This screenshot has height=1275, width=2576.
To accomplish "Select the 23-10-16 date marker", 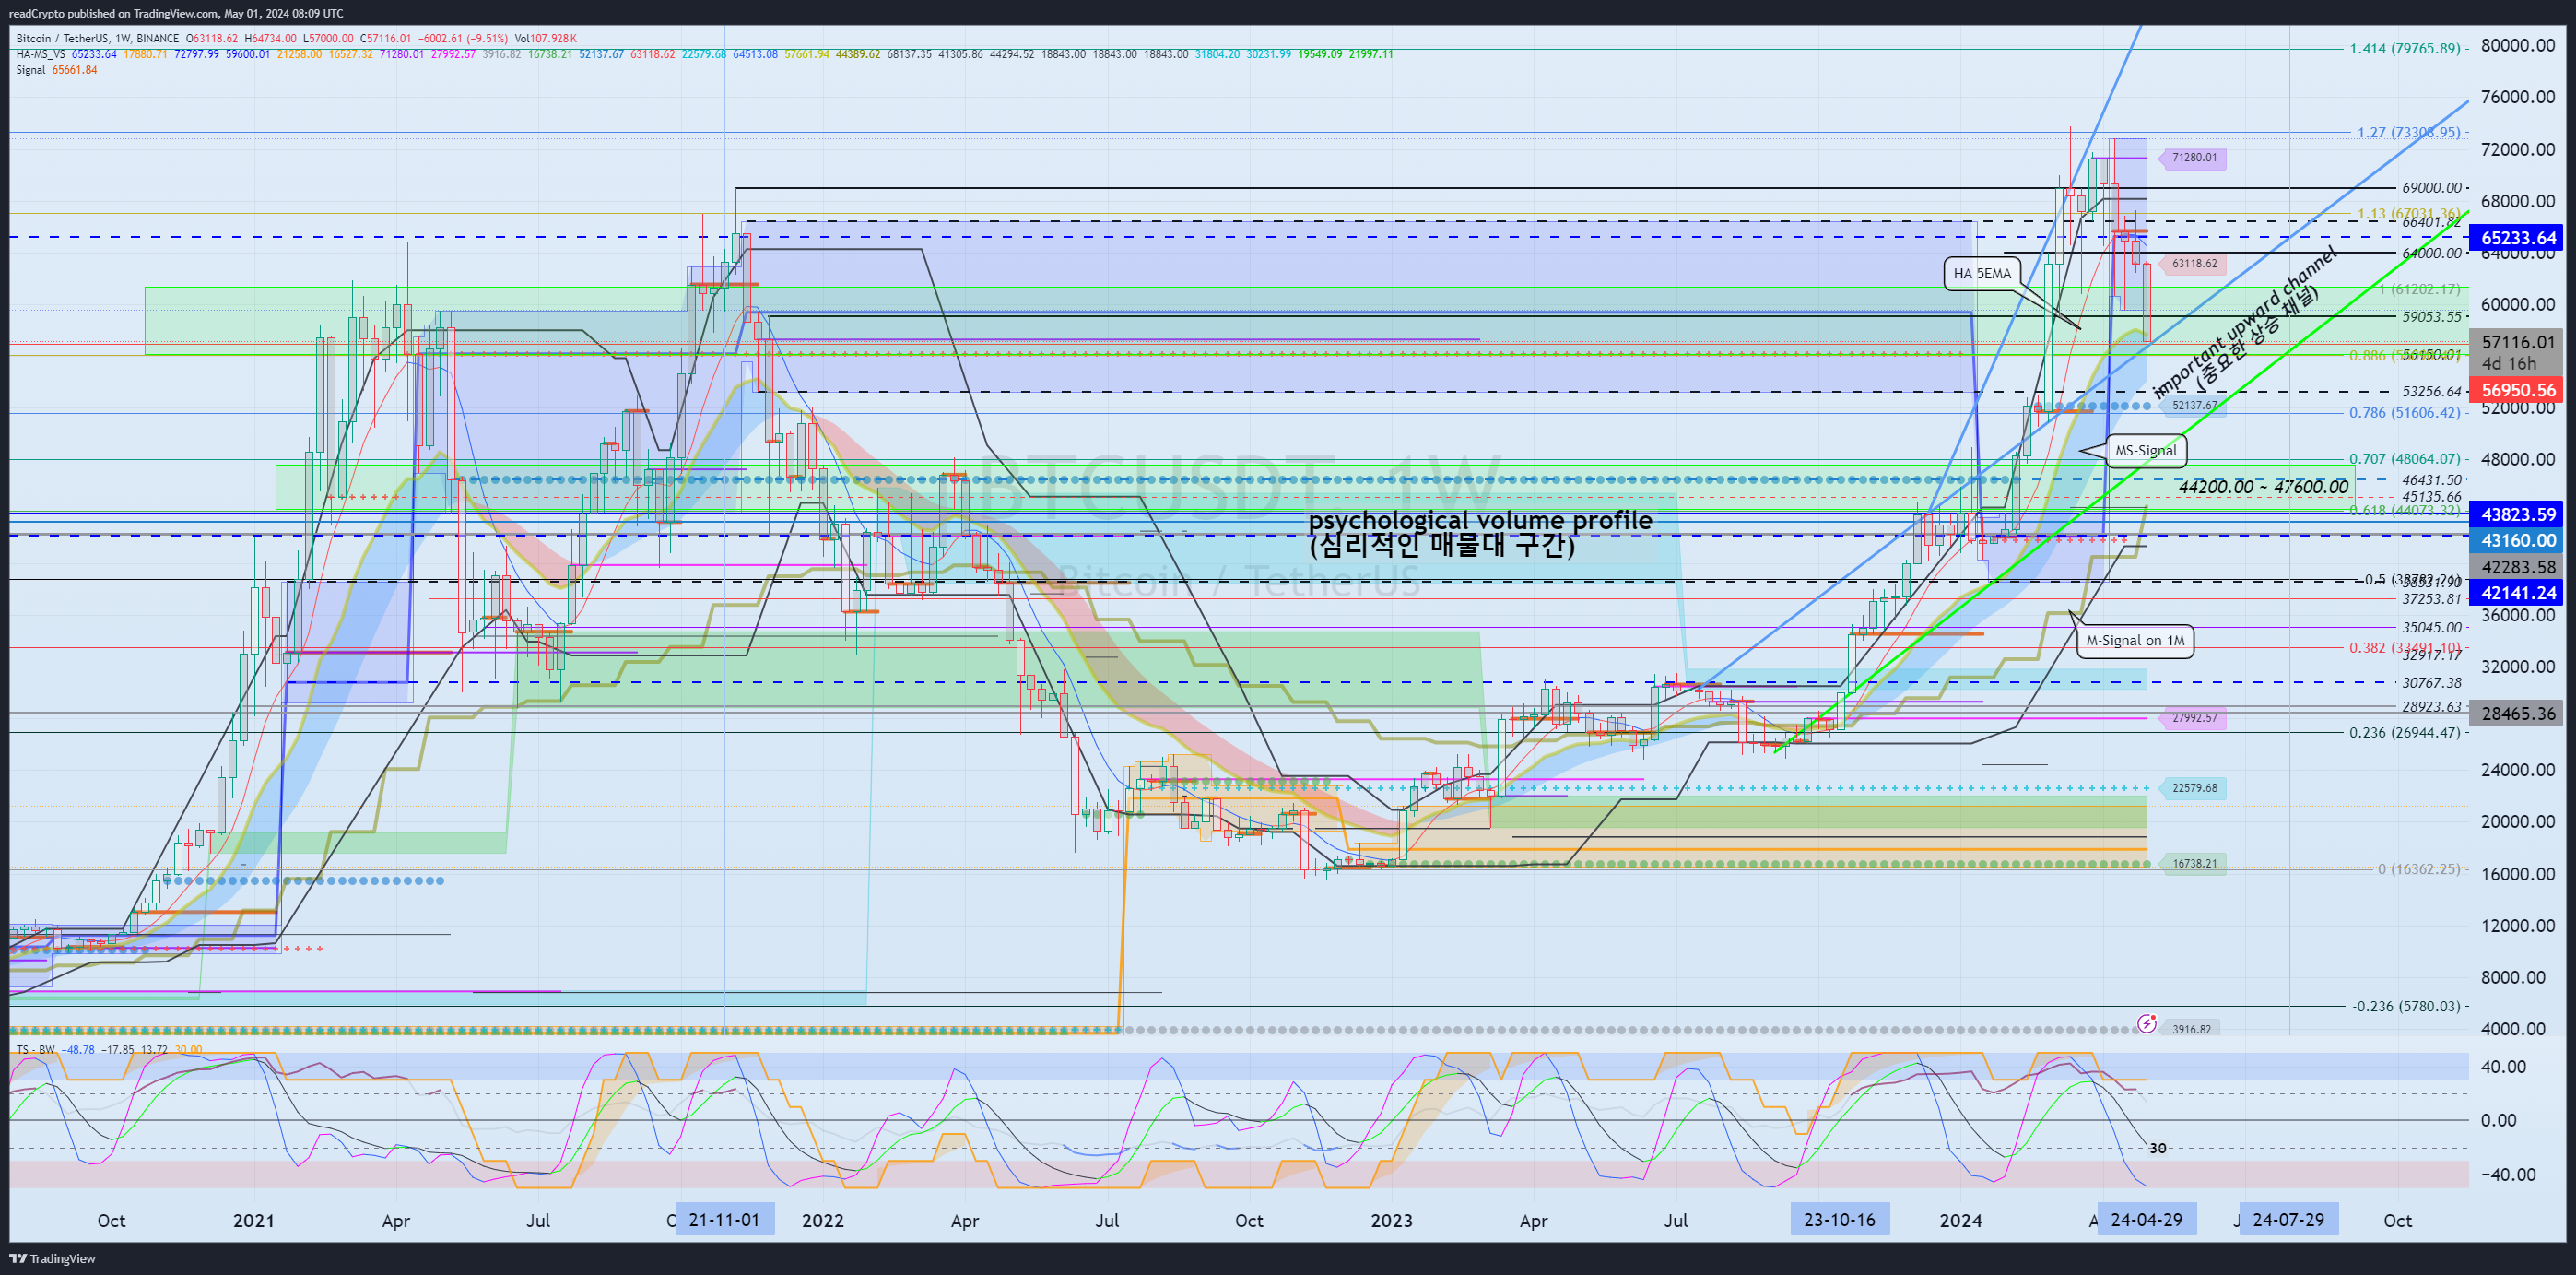I will 1839,1220.
